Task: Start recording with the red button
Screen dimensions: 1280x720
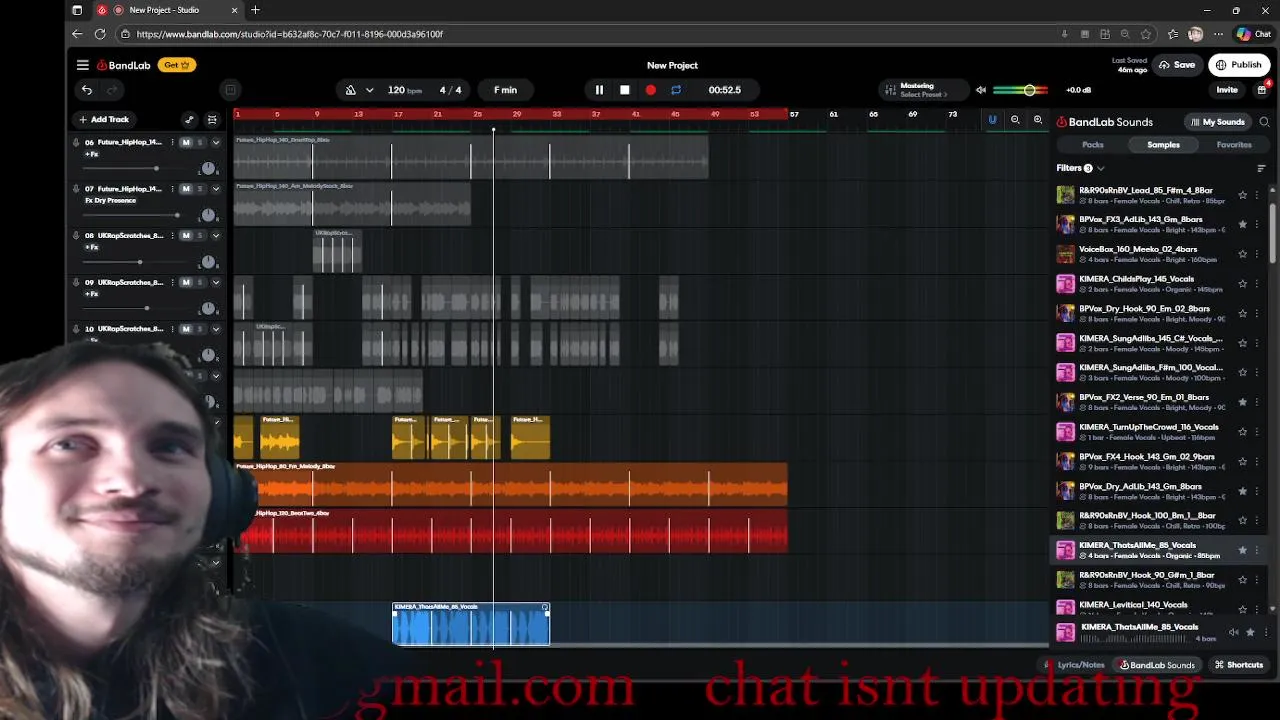Action: tap(651, 90)
